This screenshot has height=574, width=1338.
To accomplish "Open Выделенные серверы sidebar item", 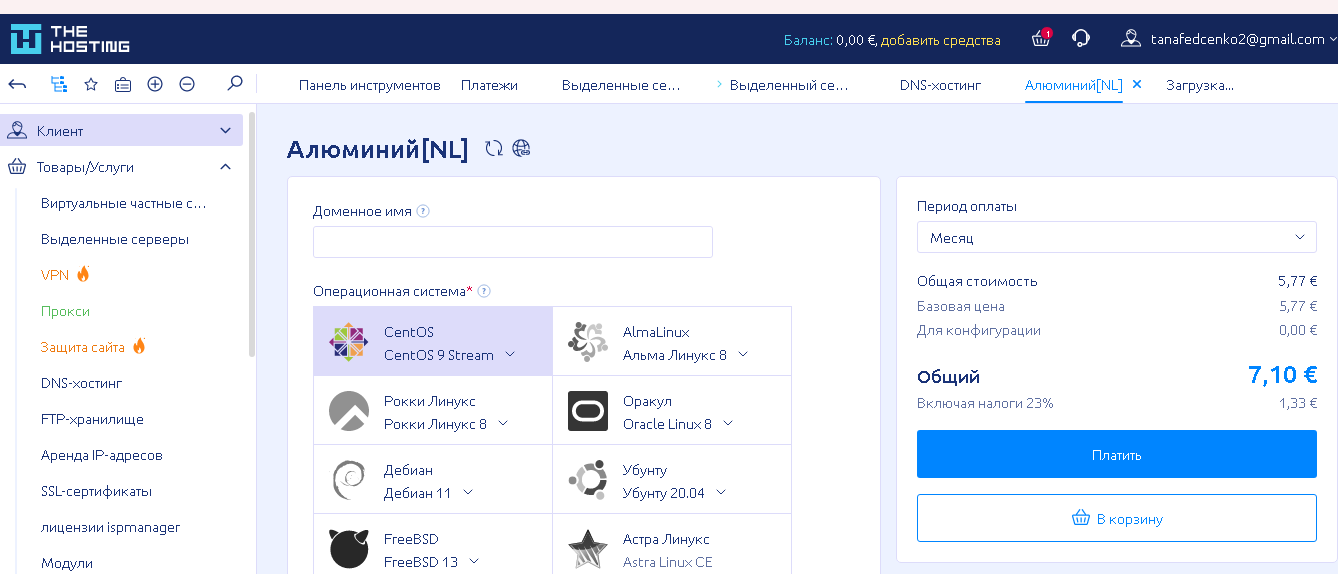I will coord(115,239).
